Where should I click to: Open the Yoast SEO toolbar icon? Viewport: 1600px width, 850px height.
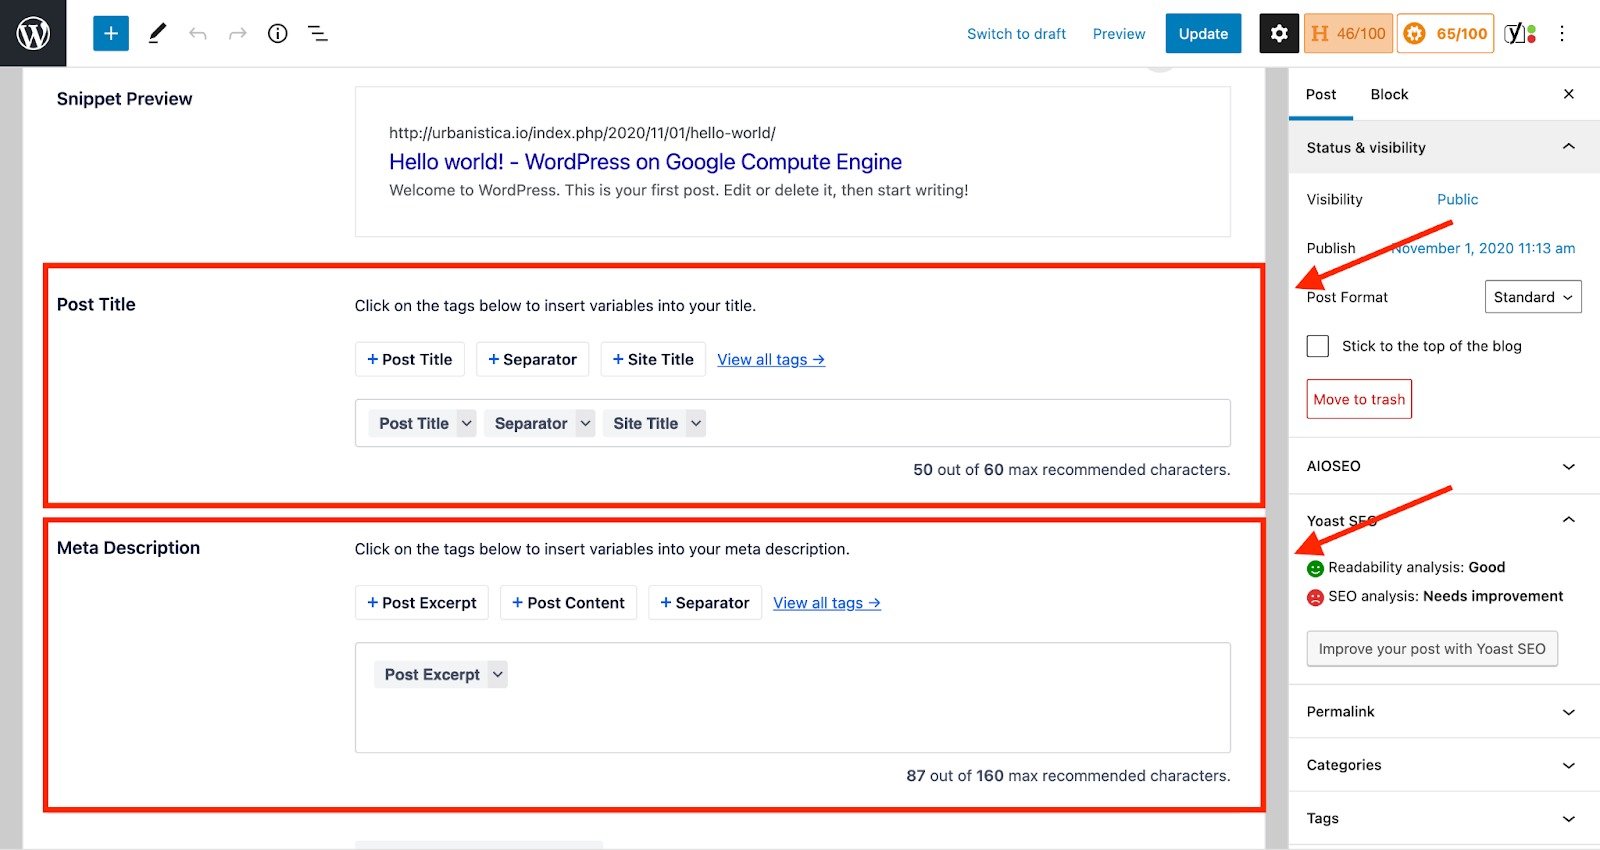coord(1520,33)
